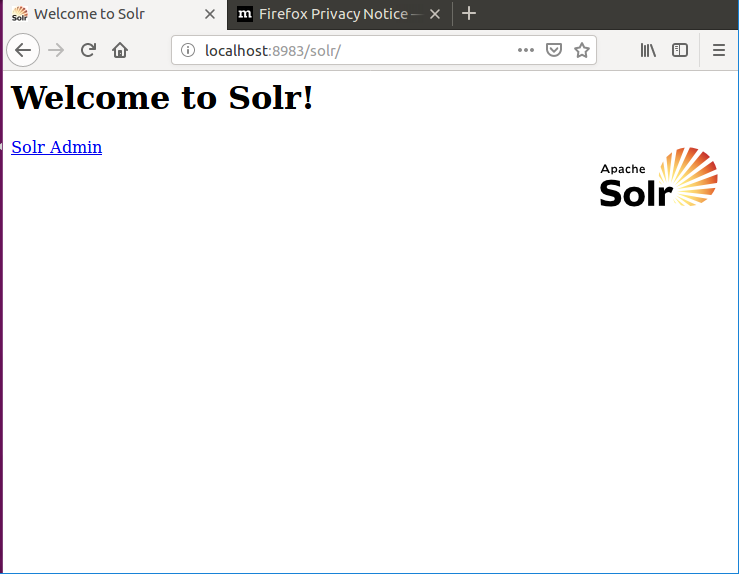This screenshot has width=739, height=574.
Task: Open page actions three-dot menu
Action: (x=526, y=50)
